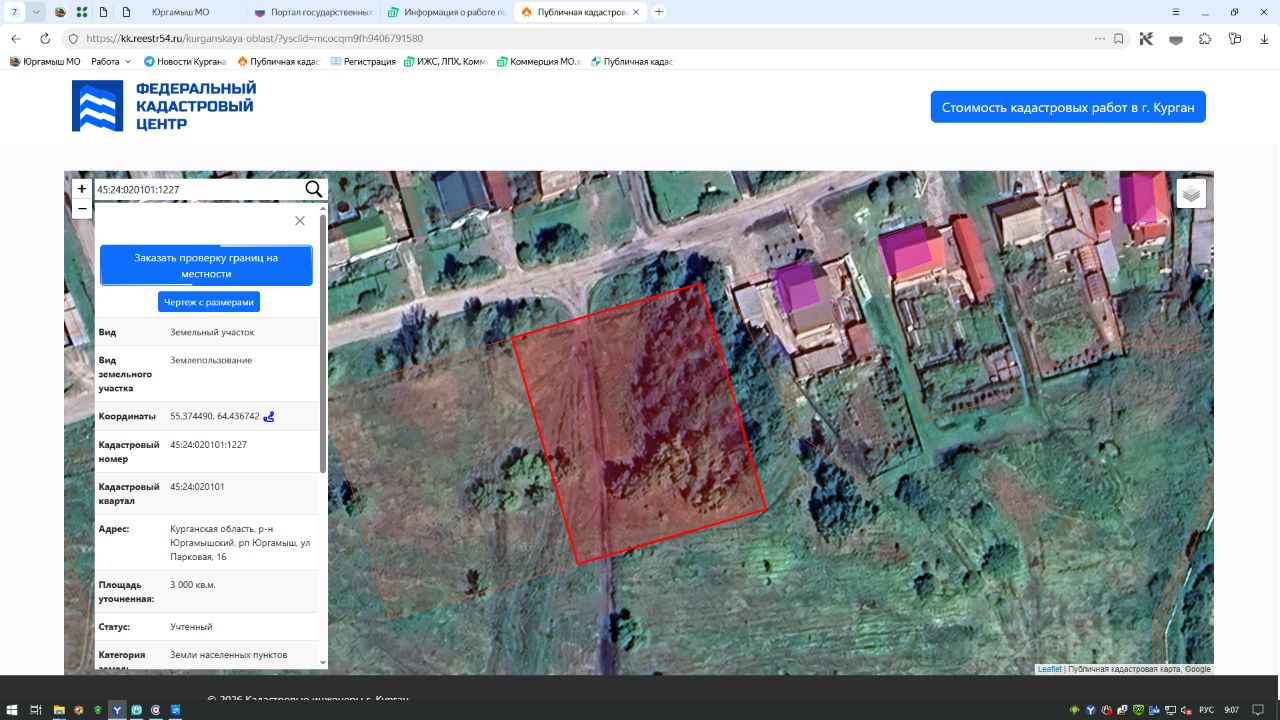Switch to the Портал государственных tab
Image resolution: width=1280 pixels, height=720 pixels.
314,12
